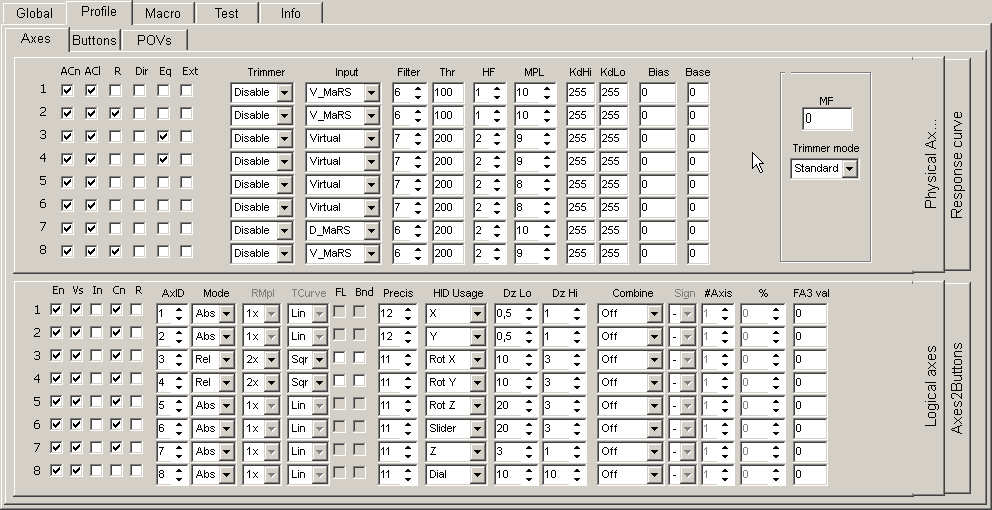Open the vertical Response curve tab

[957, 165]
